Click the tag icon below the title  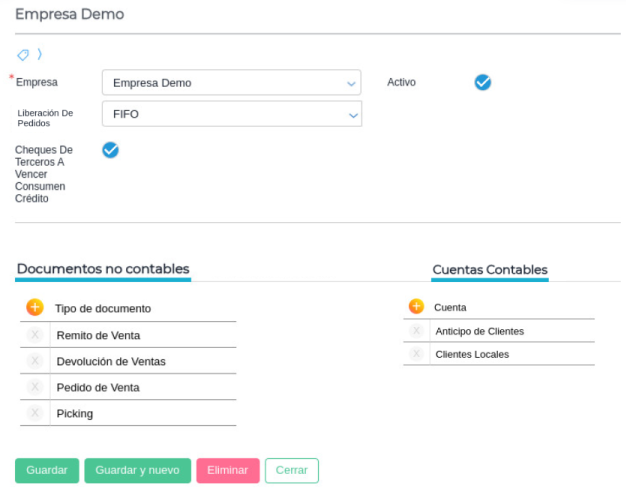[23, 54]
